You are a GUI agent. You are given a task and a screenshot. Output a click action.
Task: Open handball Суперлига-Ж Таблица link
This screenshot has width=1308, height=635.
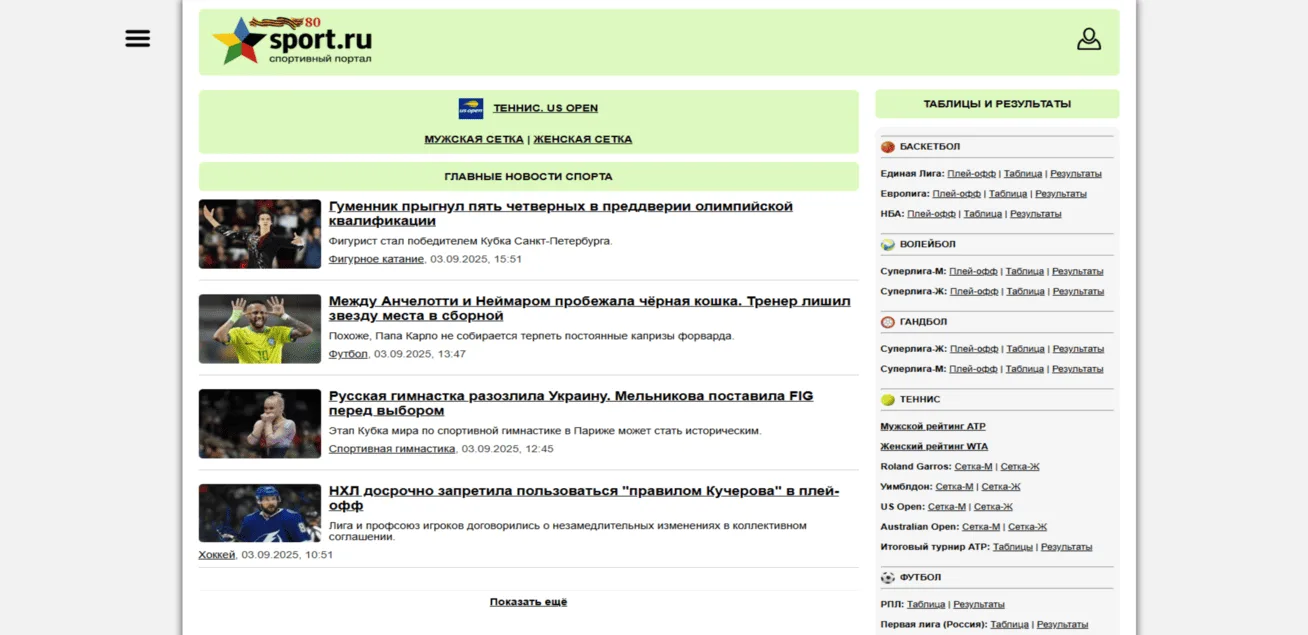(x=1025, y=349)
